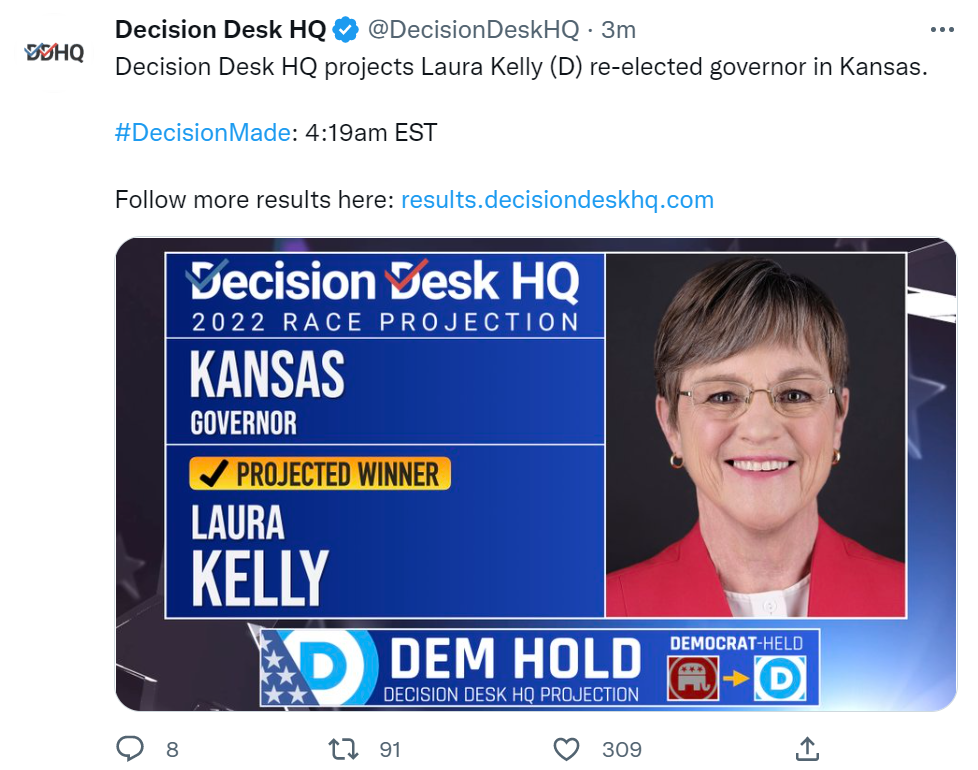Open the 3m timestamp link
Viewport: 978px width, 770px height.
click(618, 29)
